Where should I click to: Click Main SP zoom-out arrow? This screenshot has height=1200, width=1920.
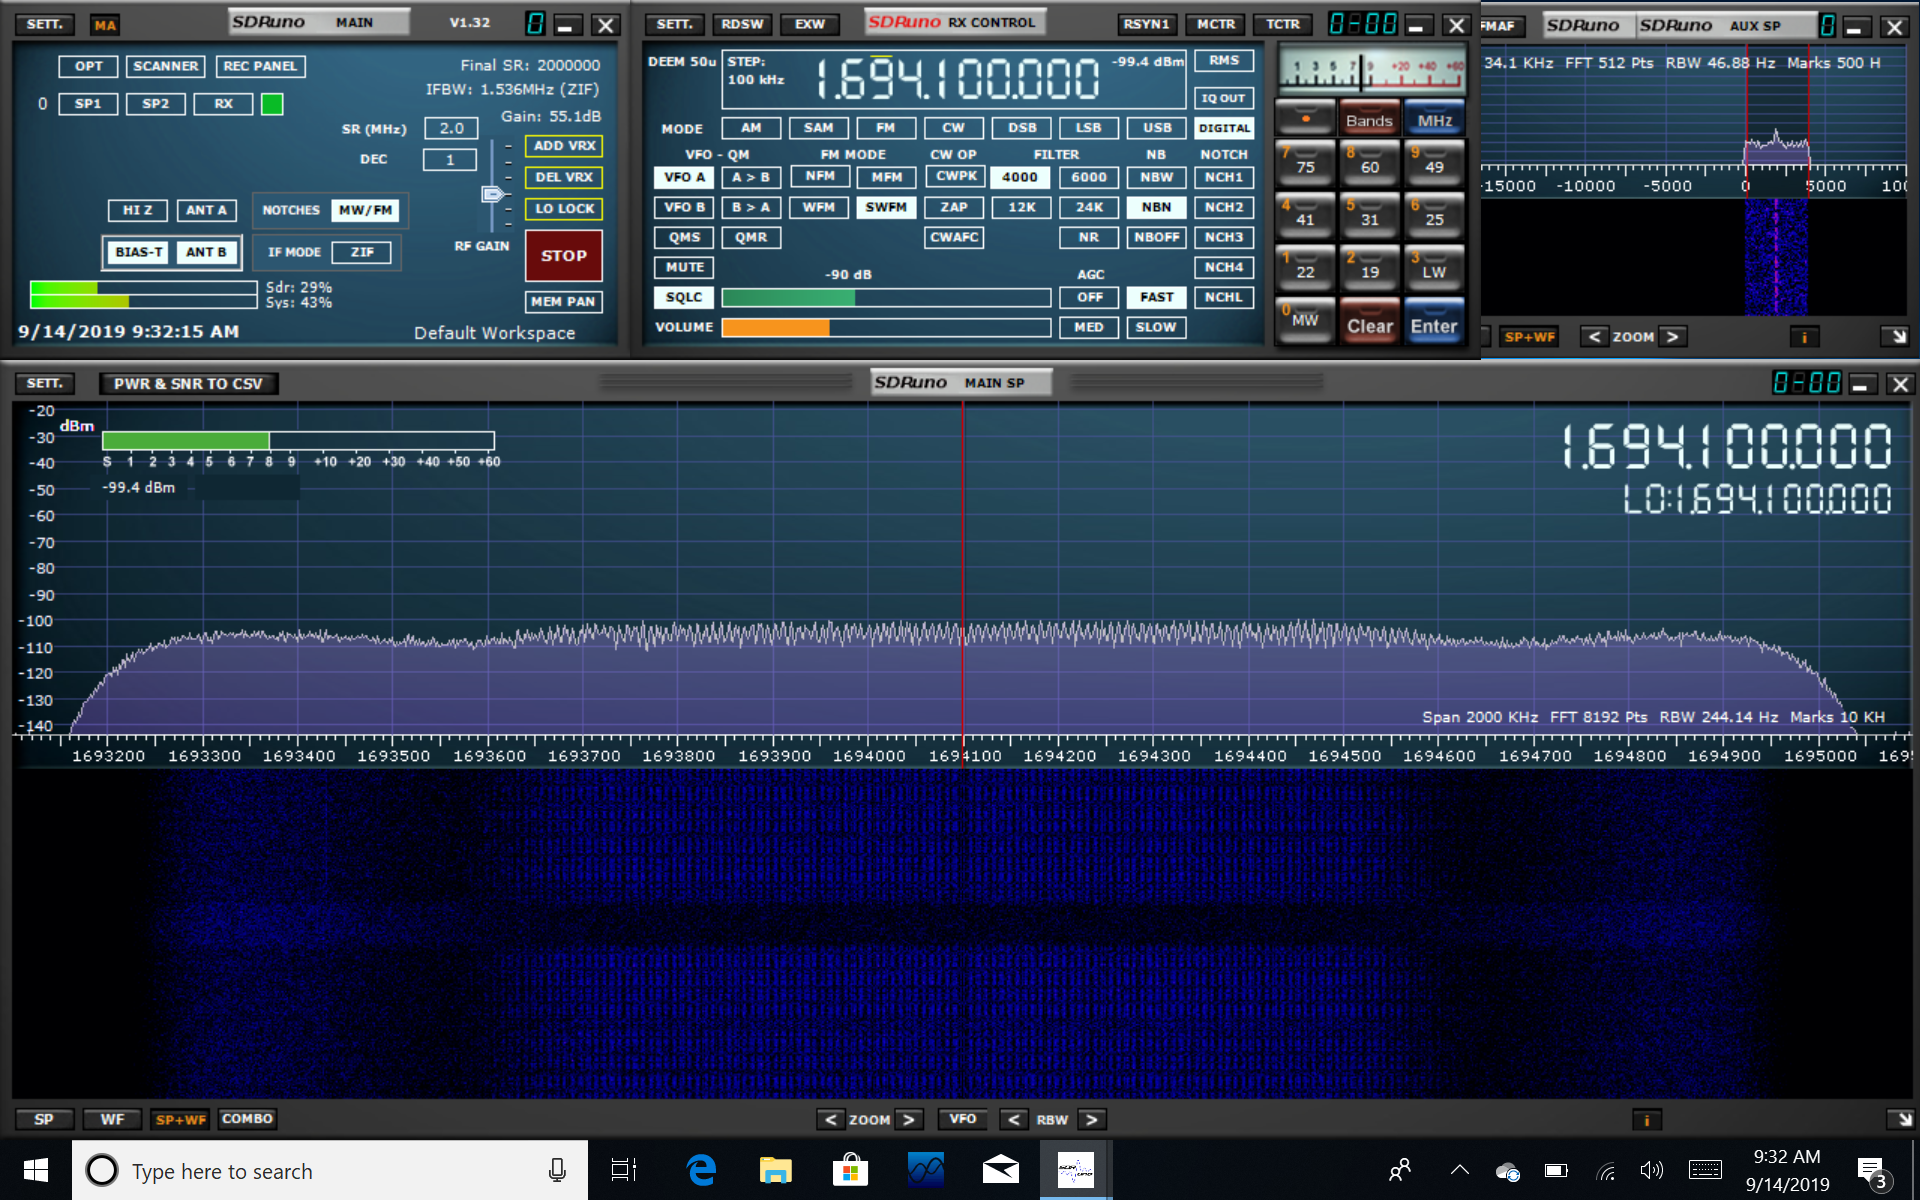point(830,1120)
